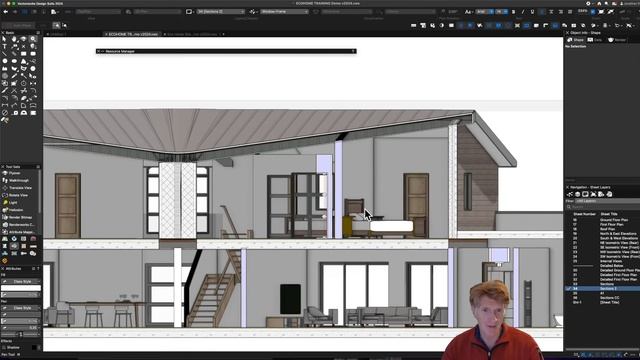Image resolution: width=640 pixels, height=360 pixels.
Task: Choose the Render Bitmap tool
Action: [x=20, y=217]
